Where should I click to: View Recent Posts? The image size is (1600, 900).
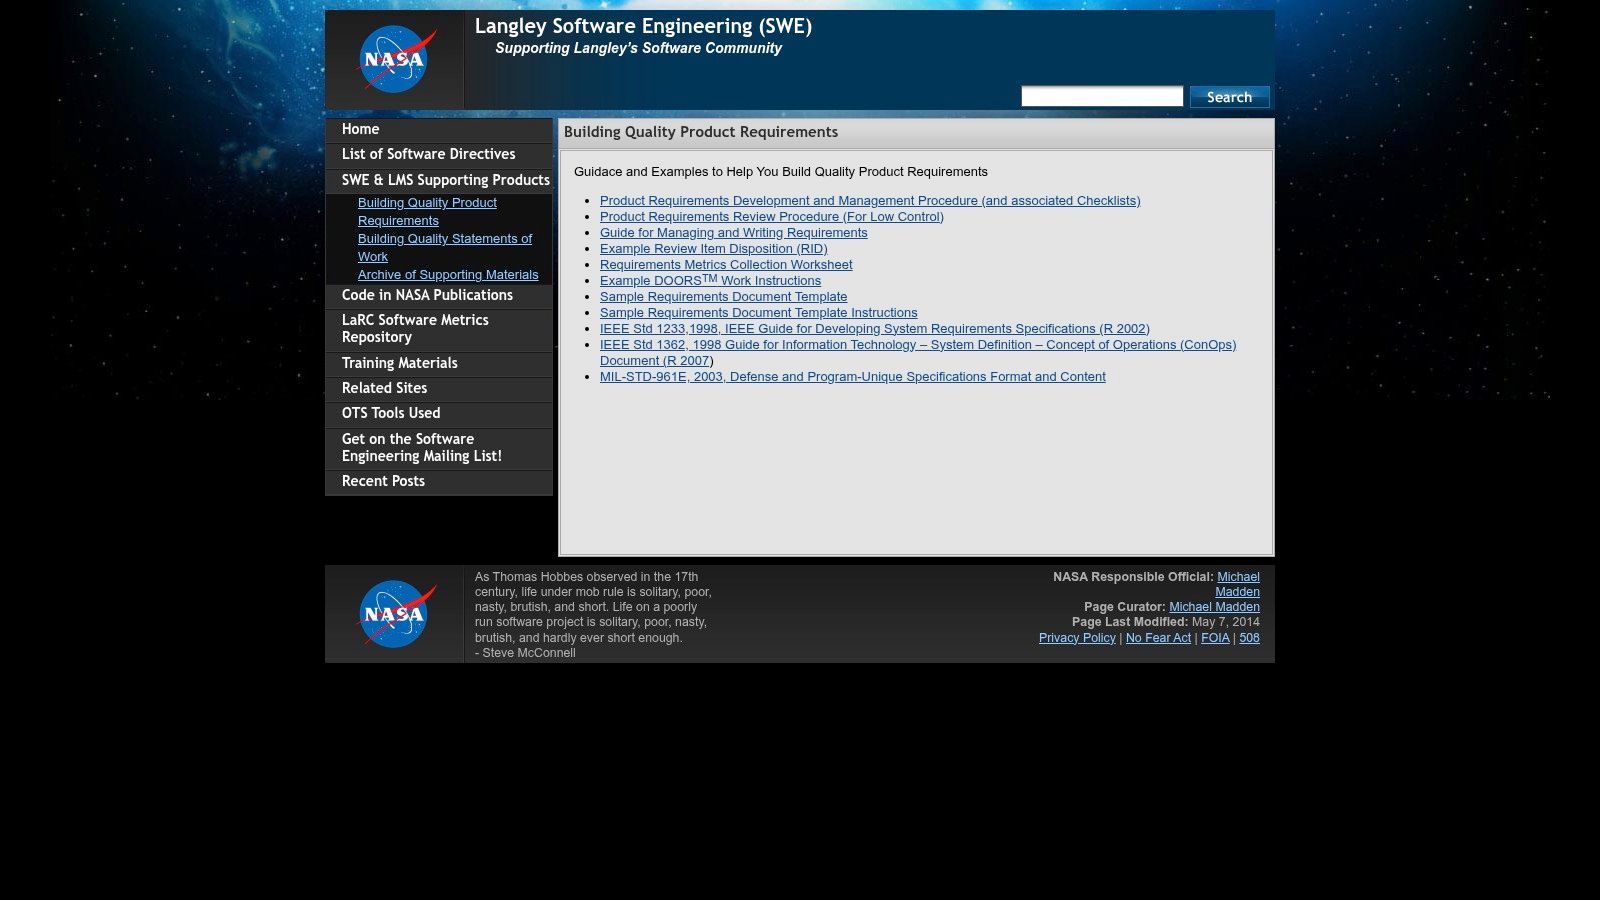click(439, 482)
